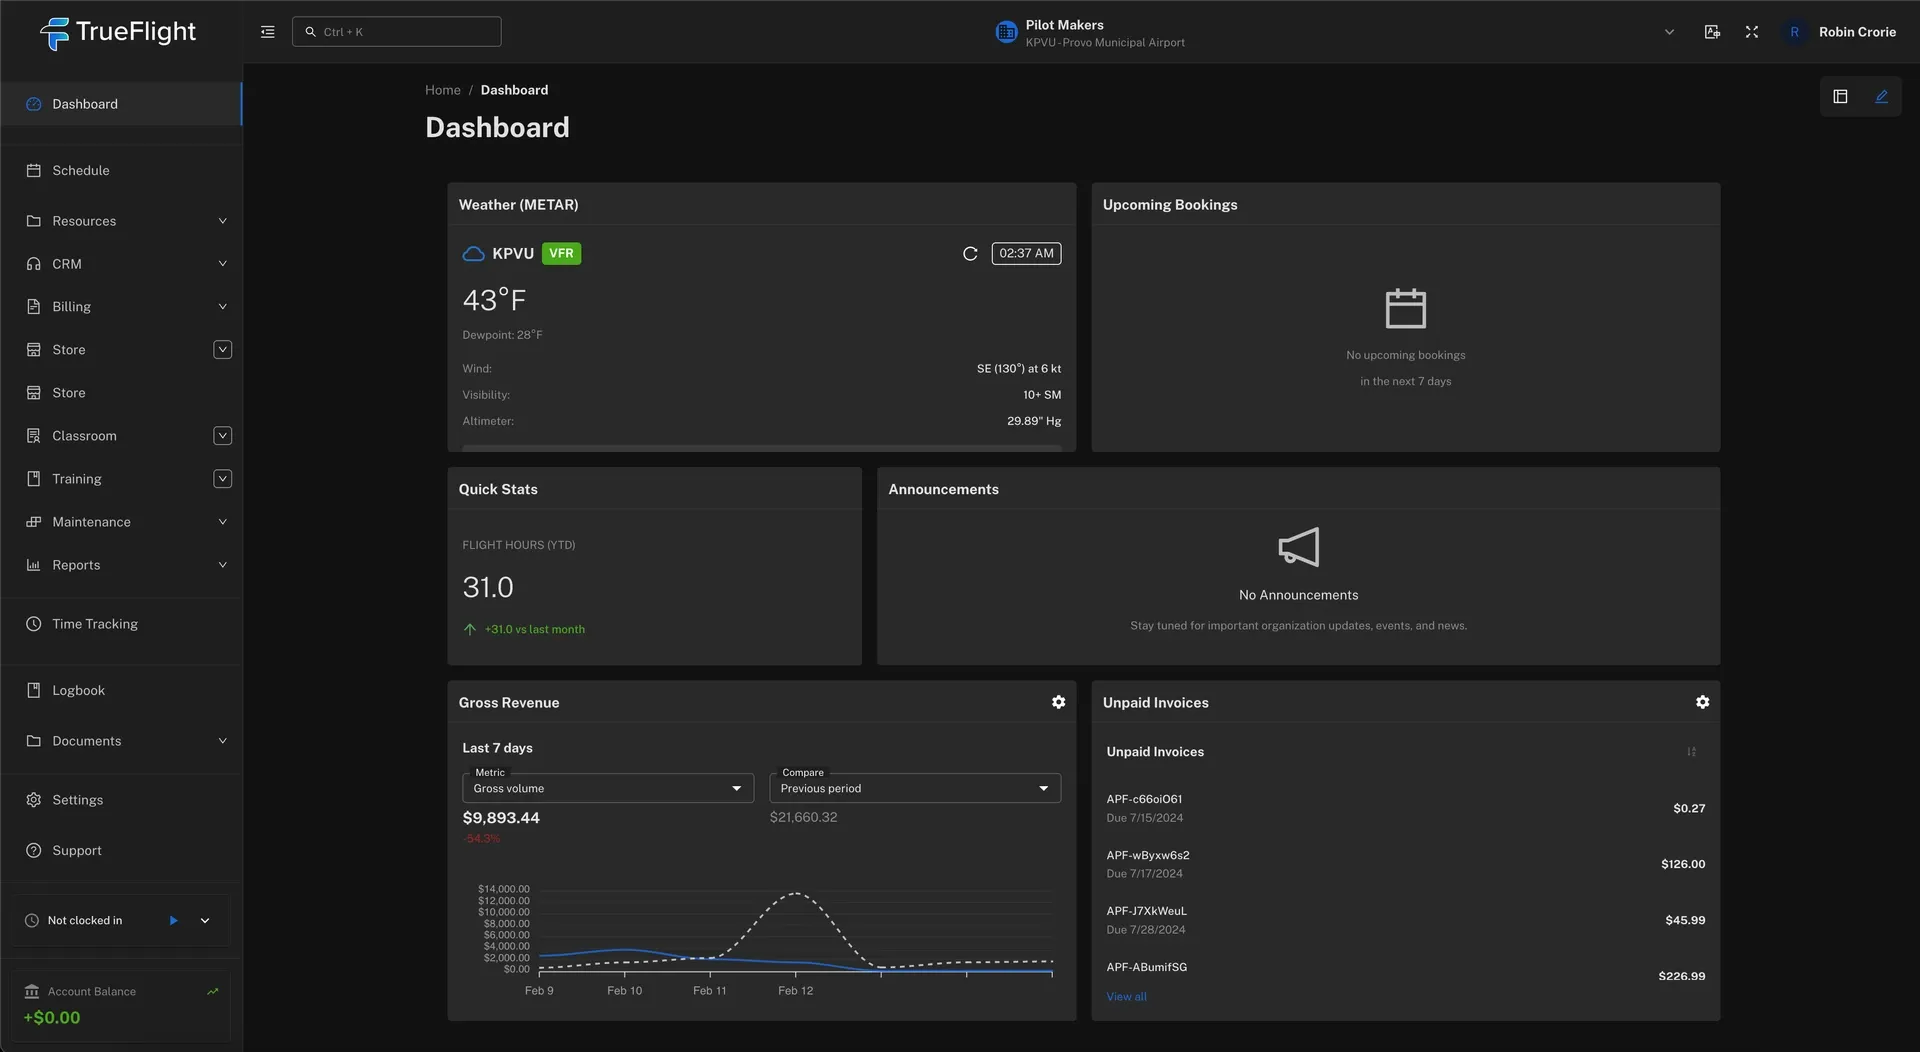Toggle fullscreen mode icon in header

pos(1751,32)
